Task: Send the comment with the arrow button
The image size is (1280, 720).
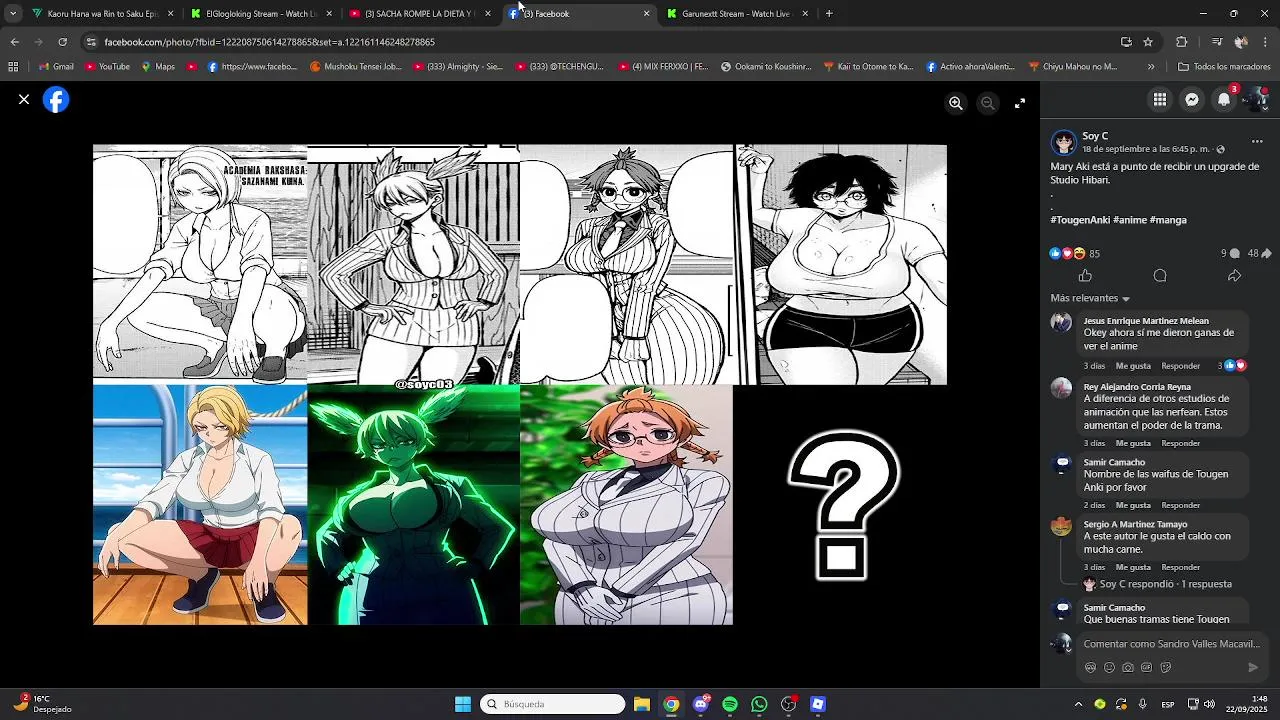Action: tap(1253, 667)
